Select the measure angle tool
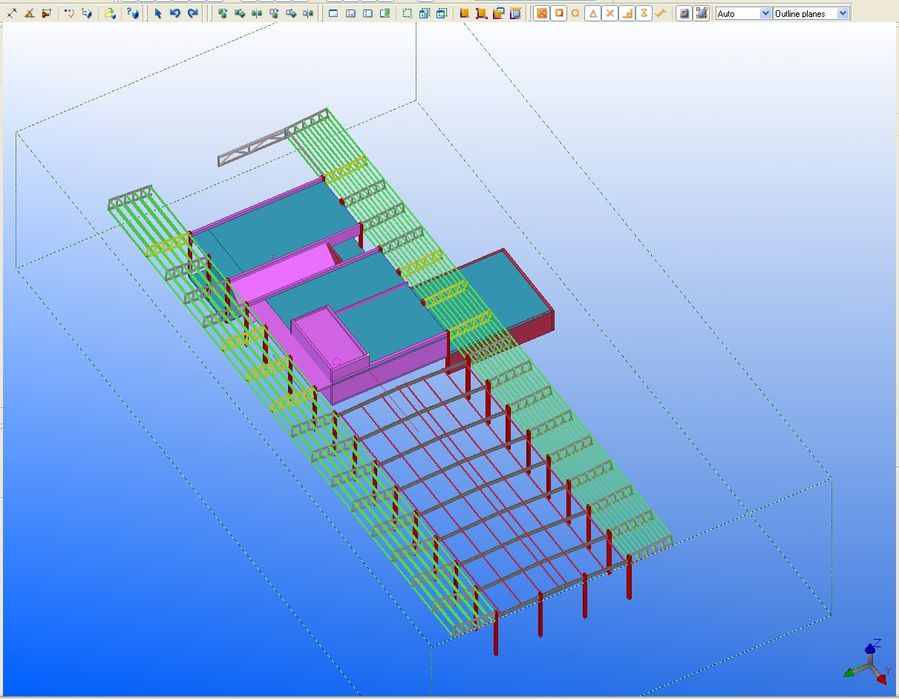899x699 pixels. point(29,13)
